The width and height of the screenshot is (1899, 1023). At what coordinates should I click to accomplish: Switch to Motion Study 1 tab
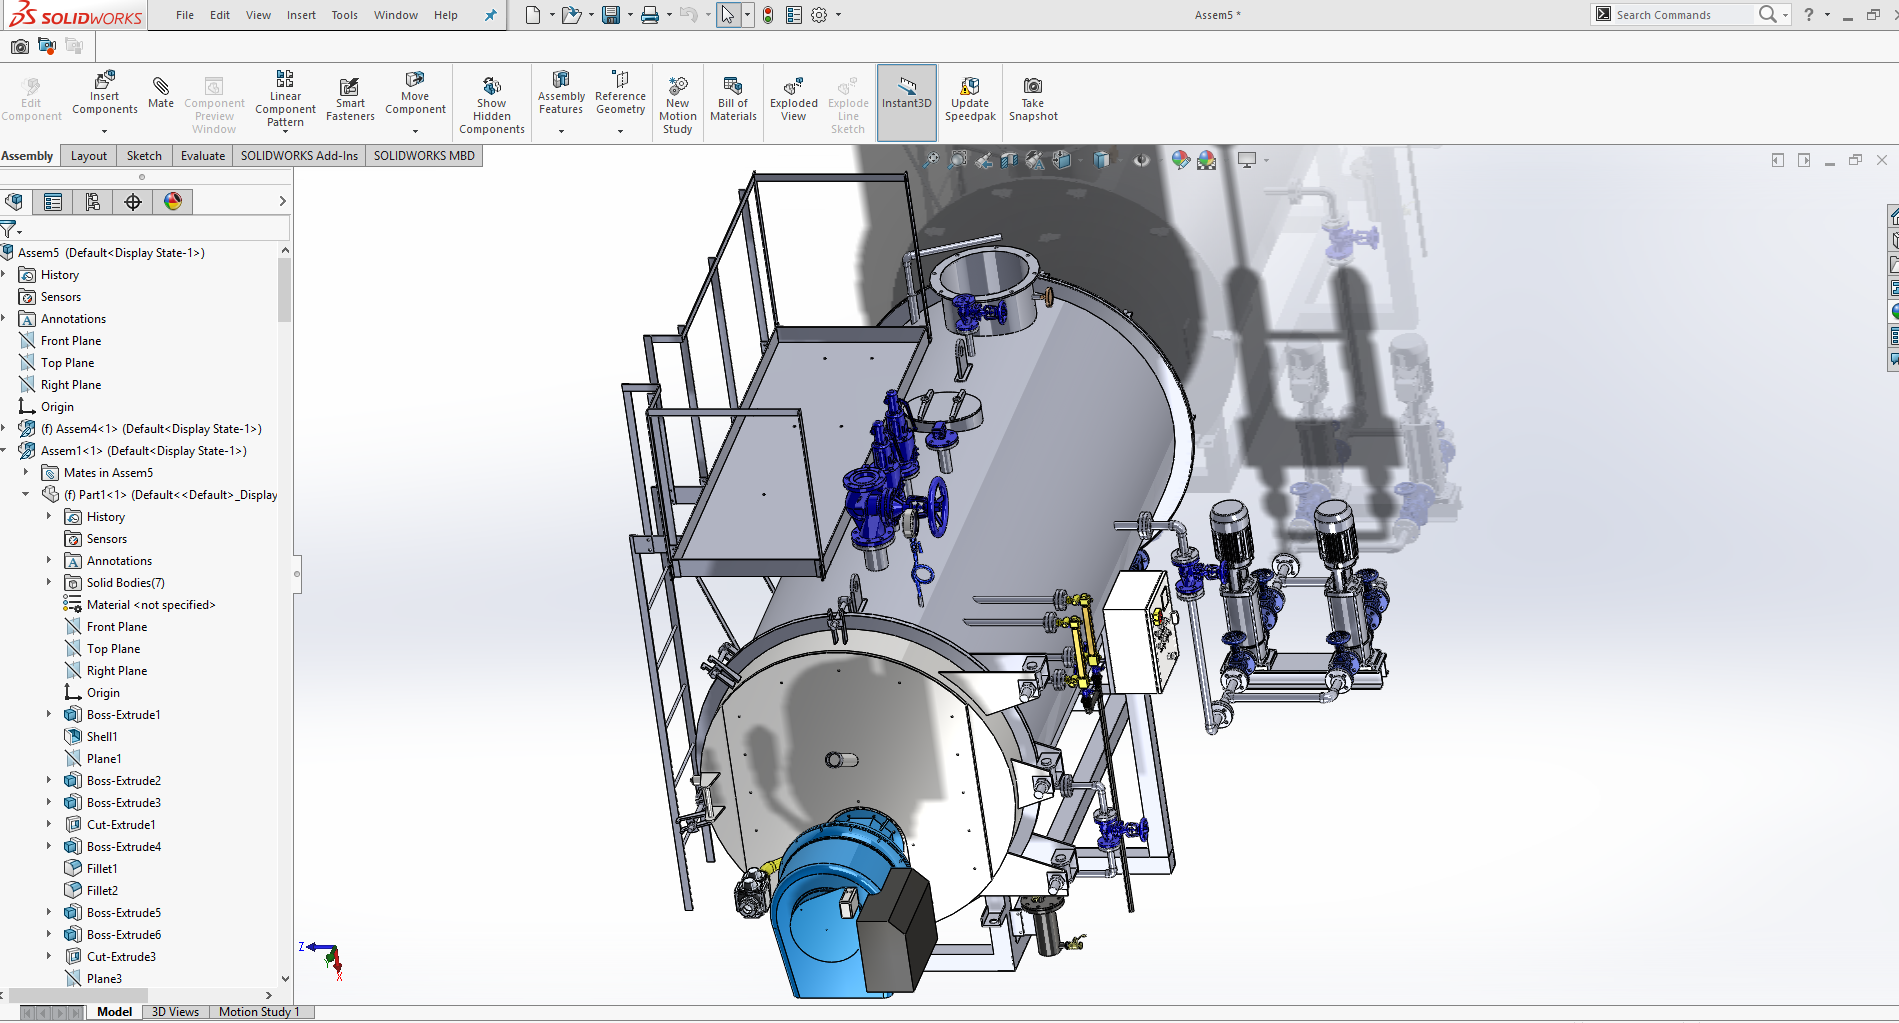point(259,1012)
